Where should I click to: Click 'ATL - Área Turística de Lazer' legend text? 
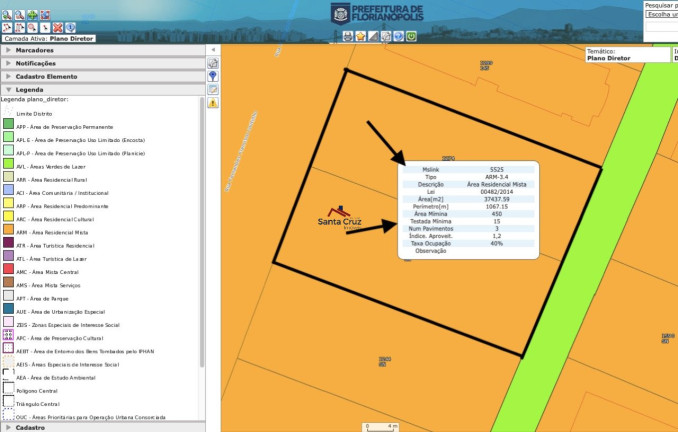(51, 259)
